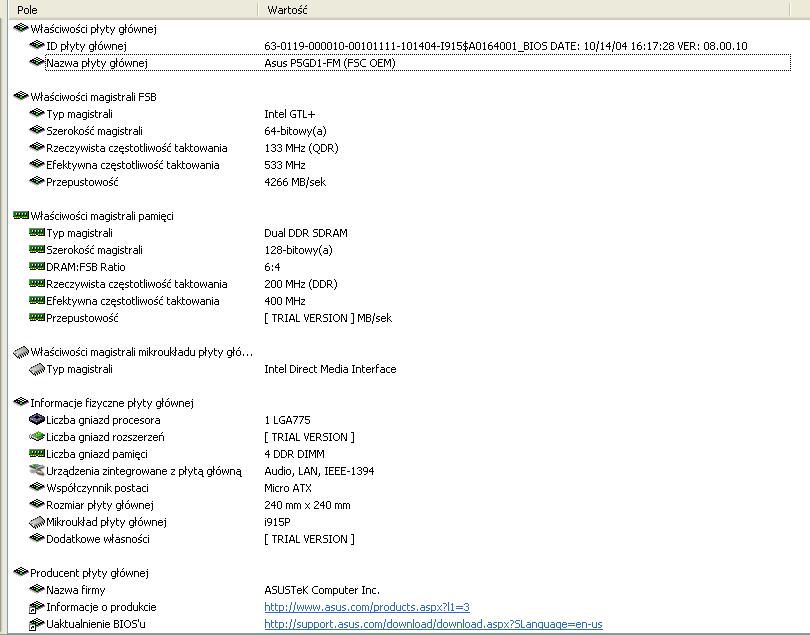
Task: Click the memory icon by 'DRAM:FSB Ratio'
Action: [x=37, y=266]
